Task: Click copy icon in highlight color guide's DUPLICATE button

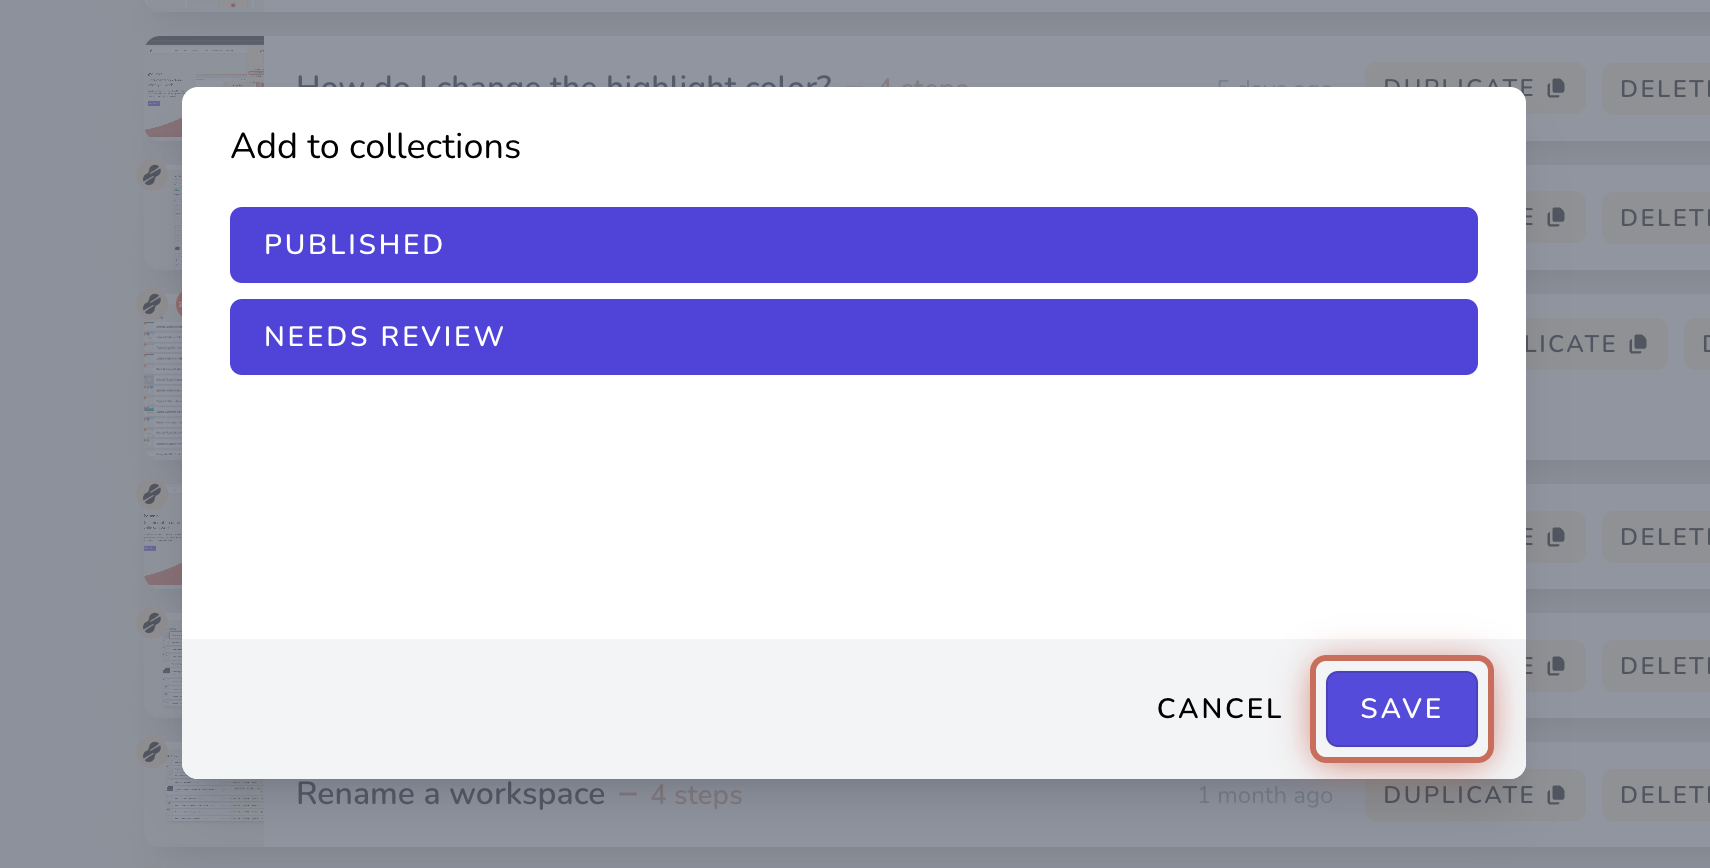Action: (x=1555, y=88)
